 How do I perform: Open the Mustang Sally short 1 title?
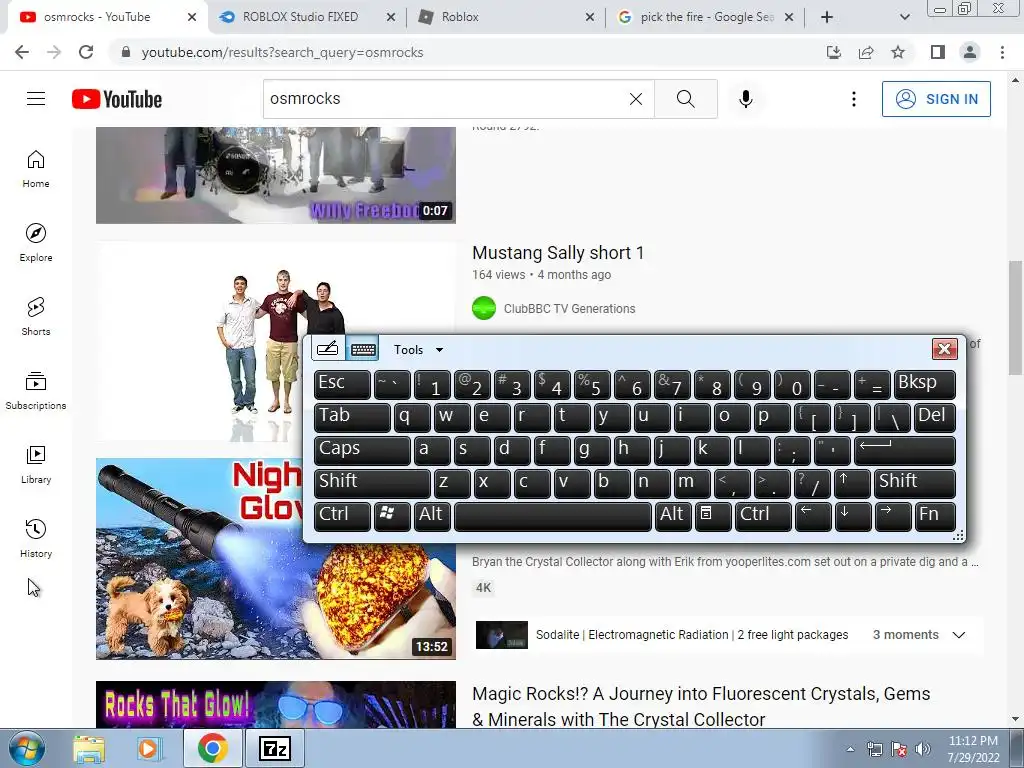[x=558, y=253]
